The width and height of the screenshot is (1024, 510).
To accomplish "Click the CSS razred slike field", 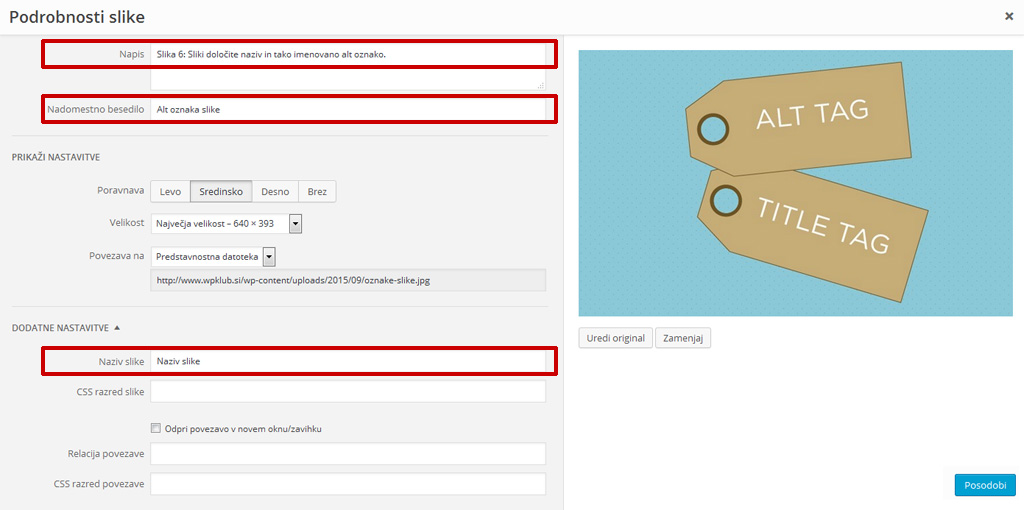I will click(x=347, y=392).
